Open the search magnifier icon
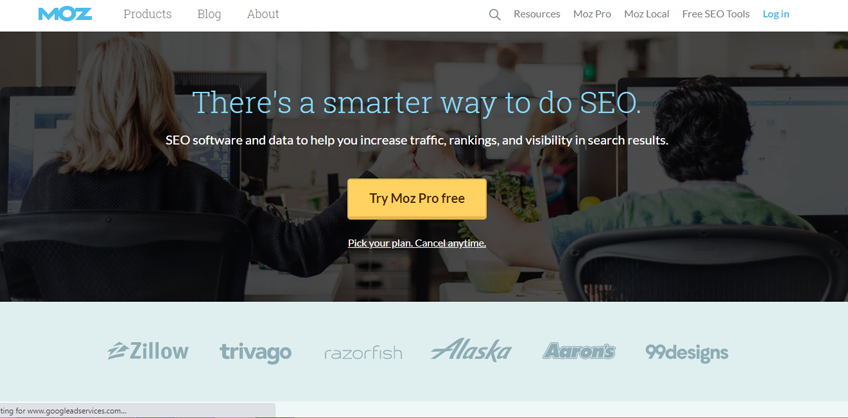Image resolution: width=848 pixels, height=418 pixels. pos(494,15)
